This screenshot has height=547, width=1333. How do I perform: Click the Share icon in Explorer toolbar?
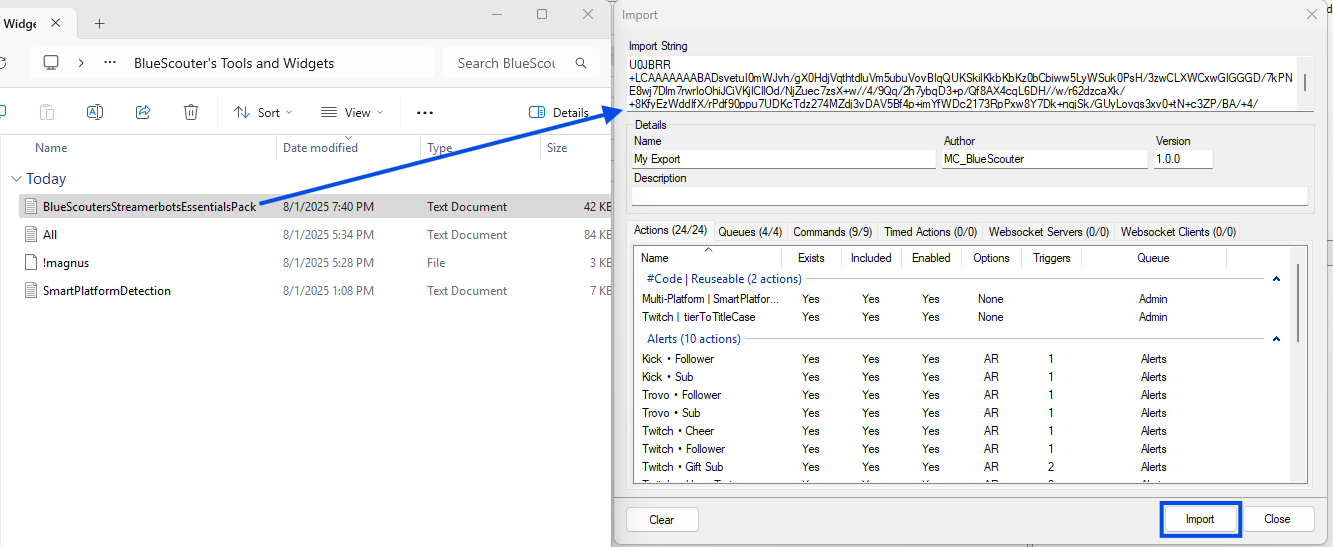143,113
